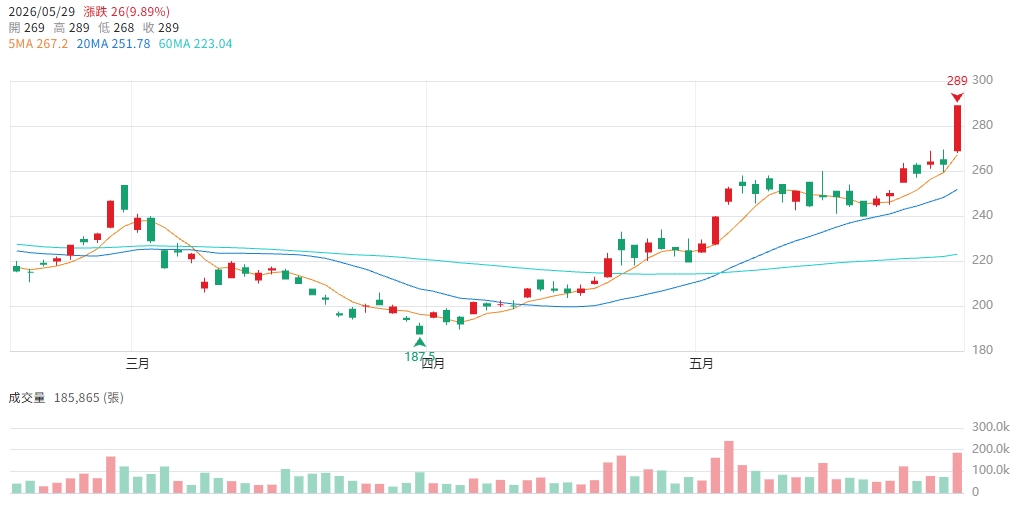Click the 漲跌 26(9.89%) change text
The image size is (1014, 509).
pos(127,12)
